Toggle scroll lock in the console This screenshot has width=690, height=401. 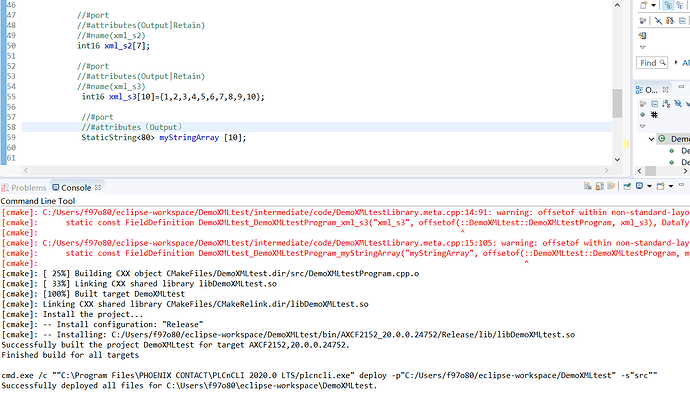pyautogui.click(x=599, y=186)
